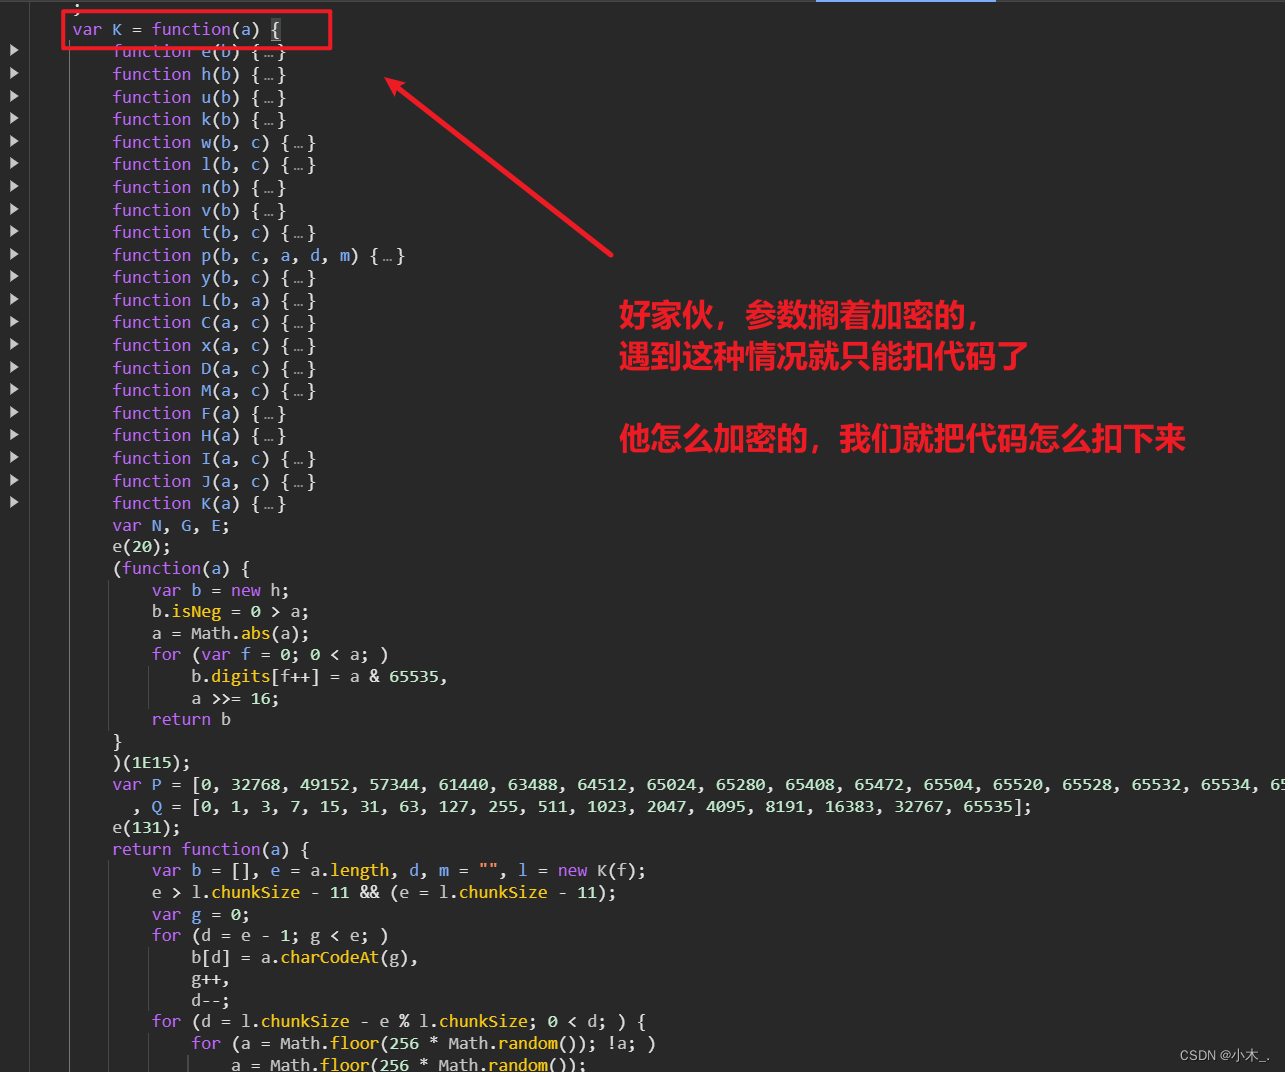Click the '(function(a) {' line
Viewport: 1285px width, 1072px height.
182,569
